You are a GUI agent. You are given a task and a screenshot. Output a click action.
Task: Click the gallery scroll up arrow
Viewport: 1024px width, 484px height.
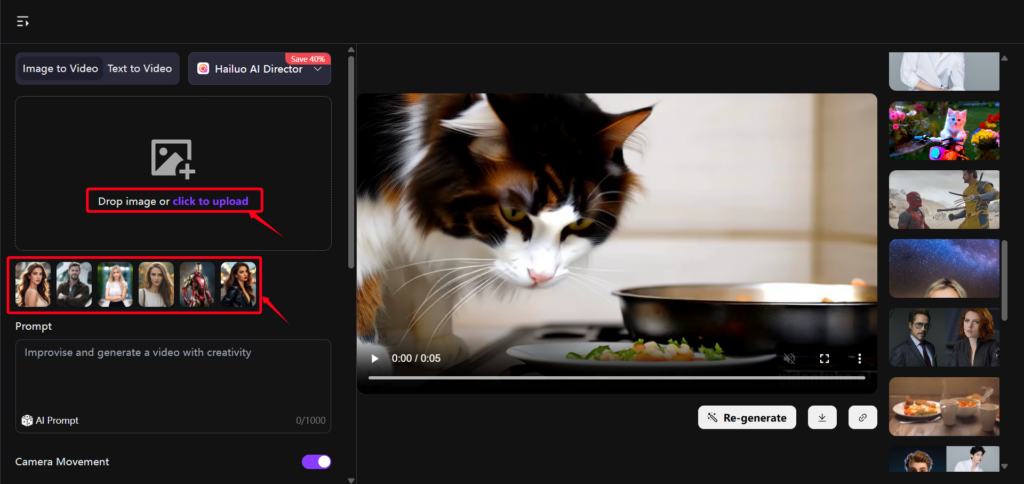[1004, 57]
